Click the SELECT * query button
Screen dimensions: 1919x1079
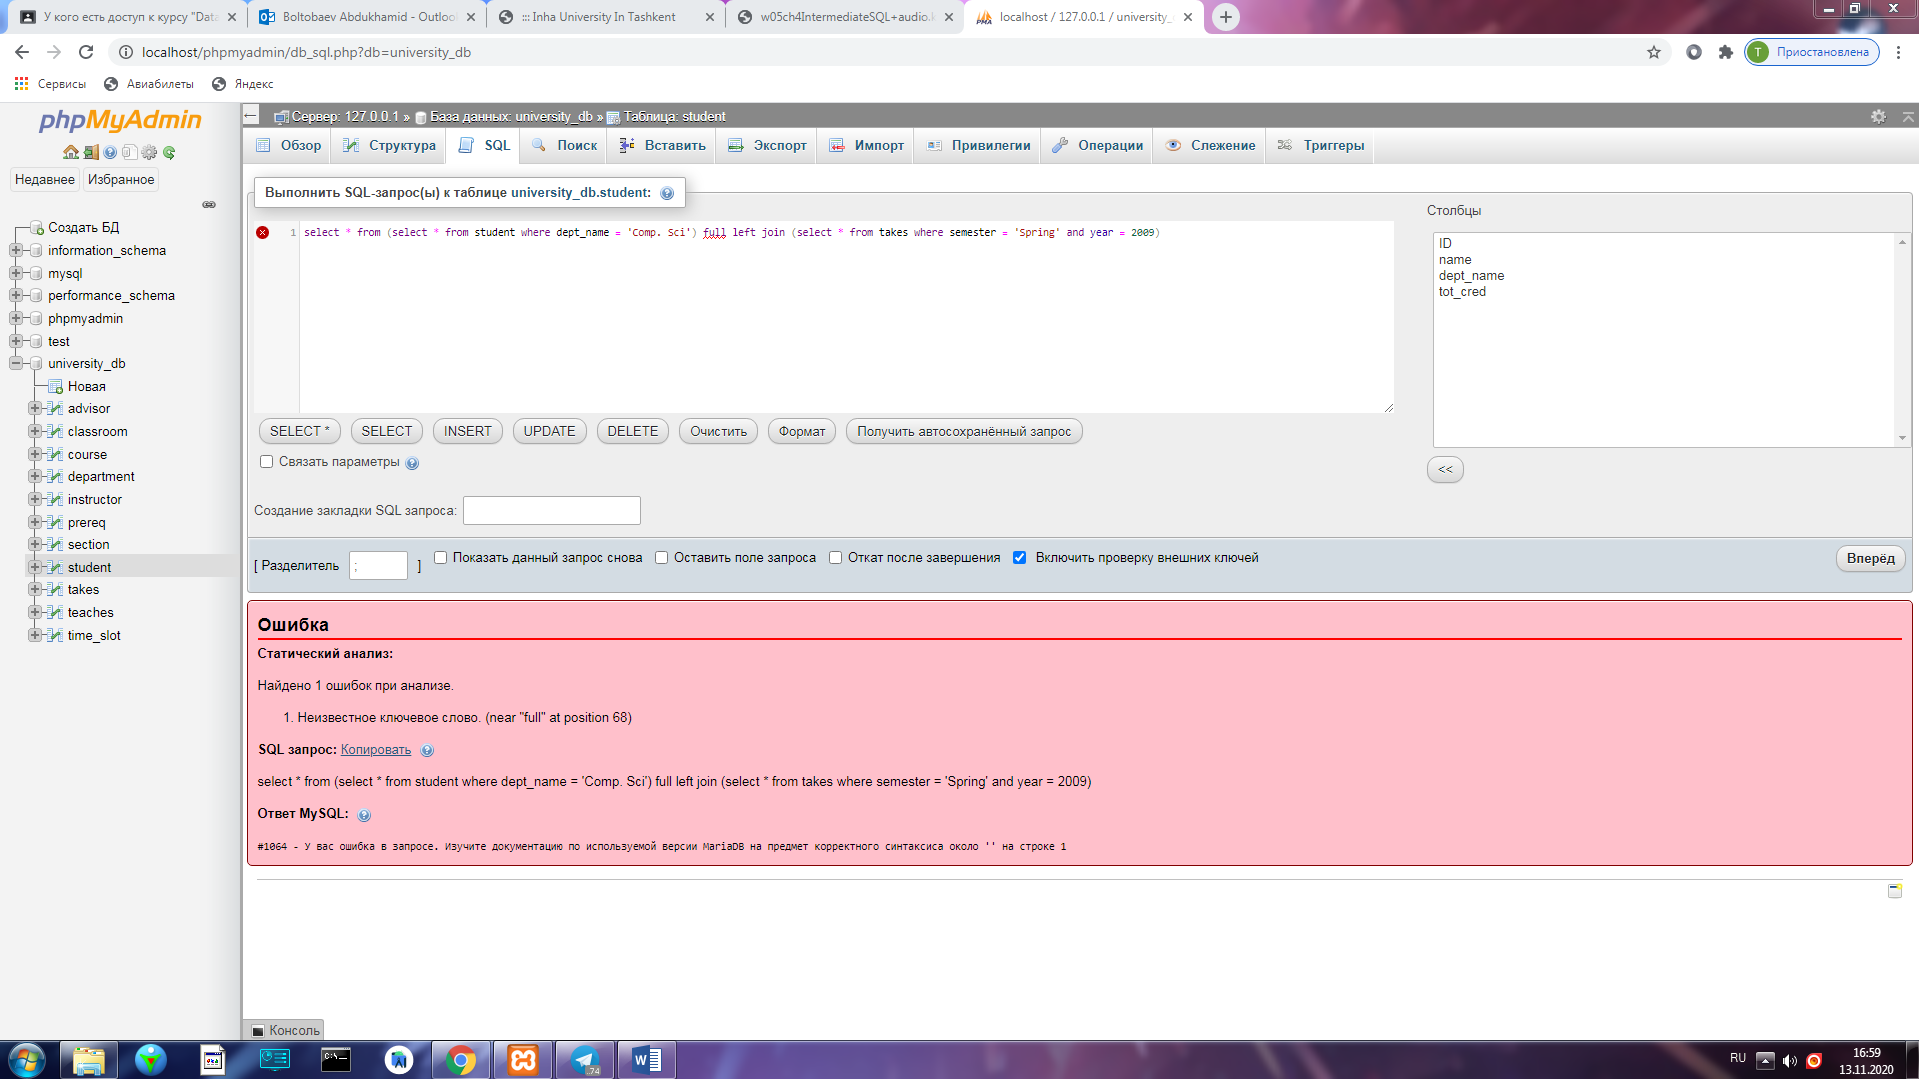click(300, 431)
